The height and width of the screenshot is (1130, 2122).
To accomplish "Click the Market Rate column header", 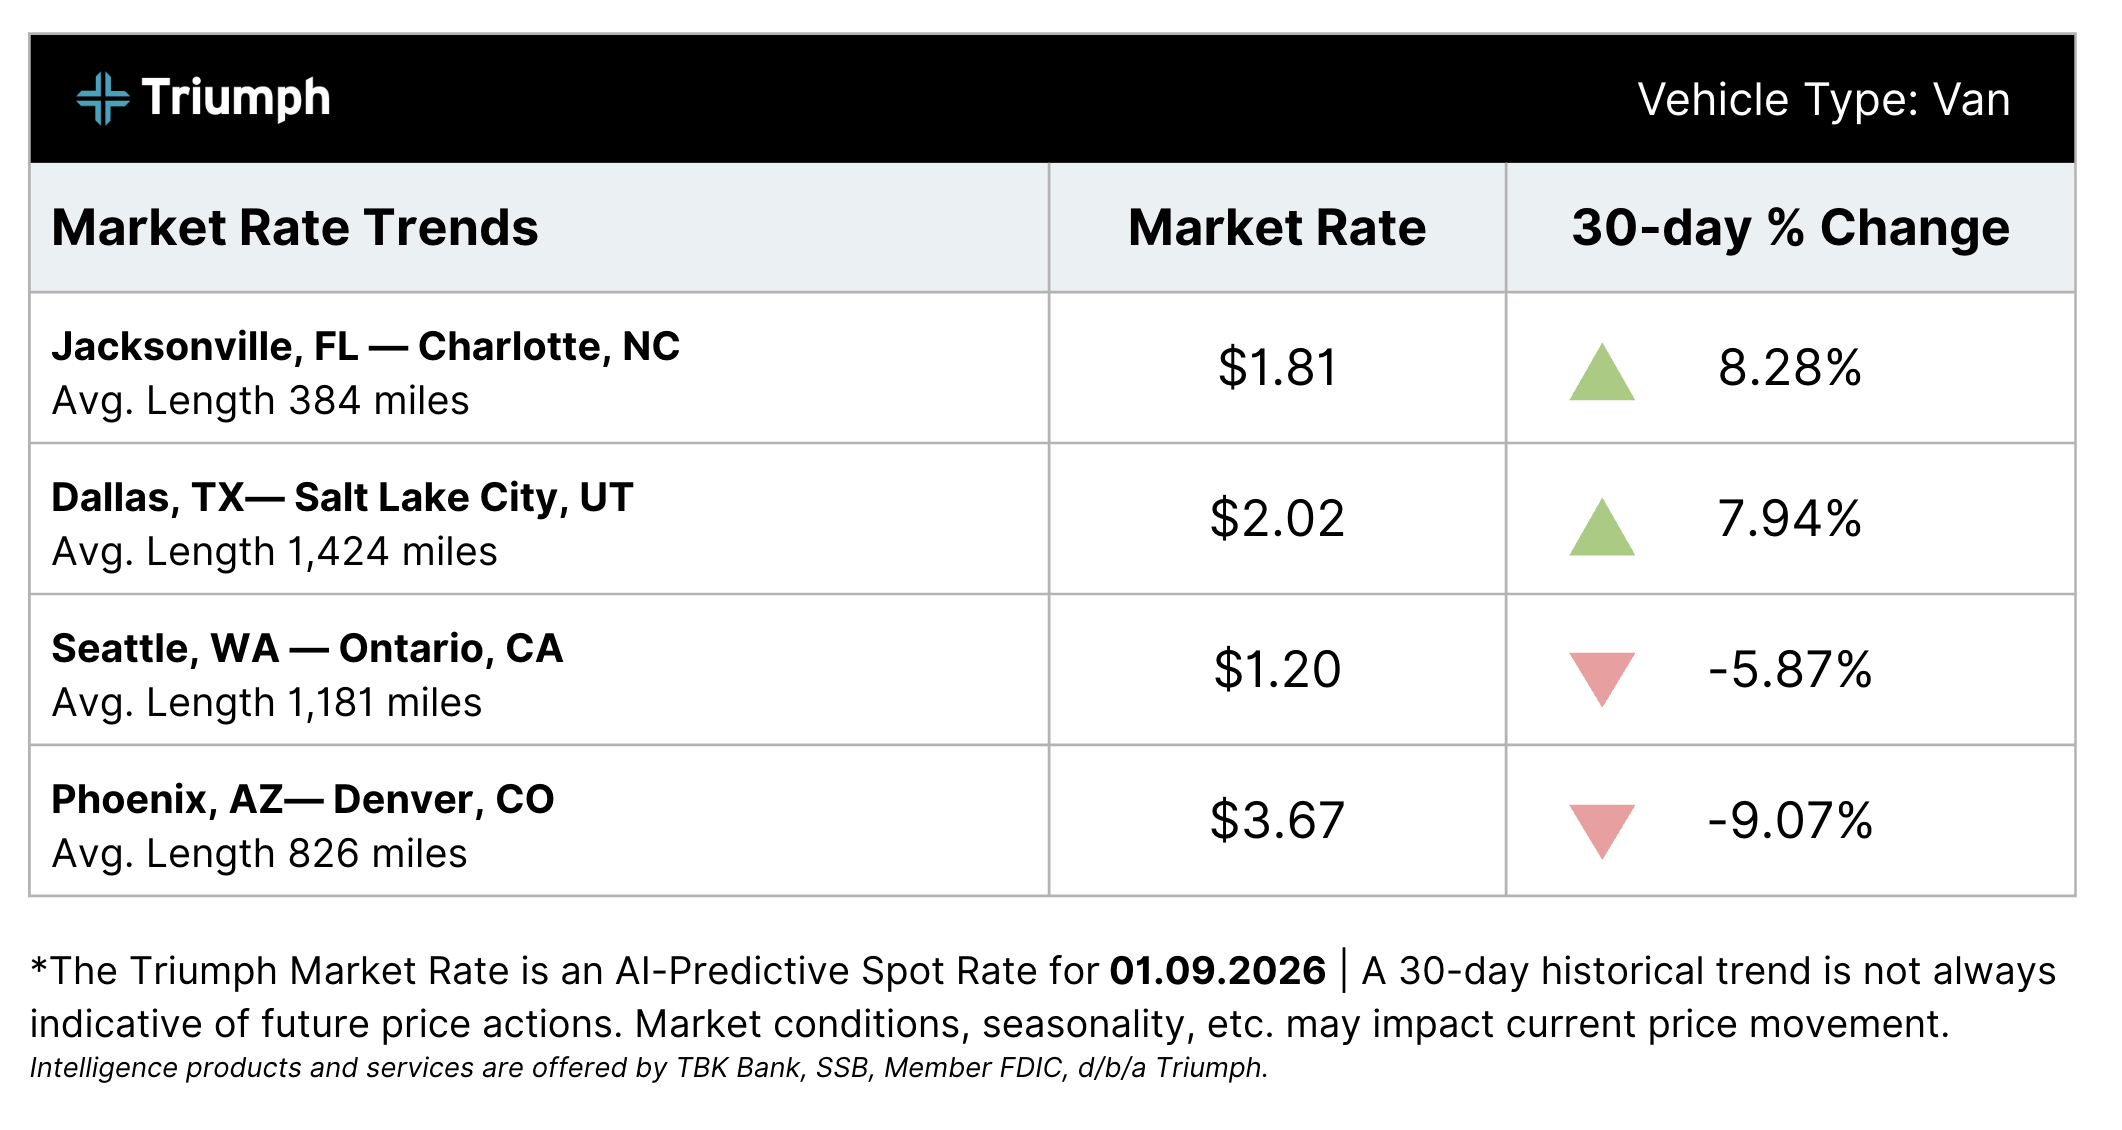I will [x=1276, y=228].
